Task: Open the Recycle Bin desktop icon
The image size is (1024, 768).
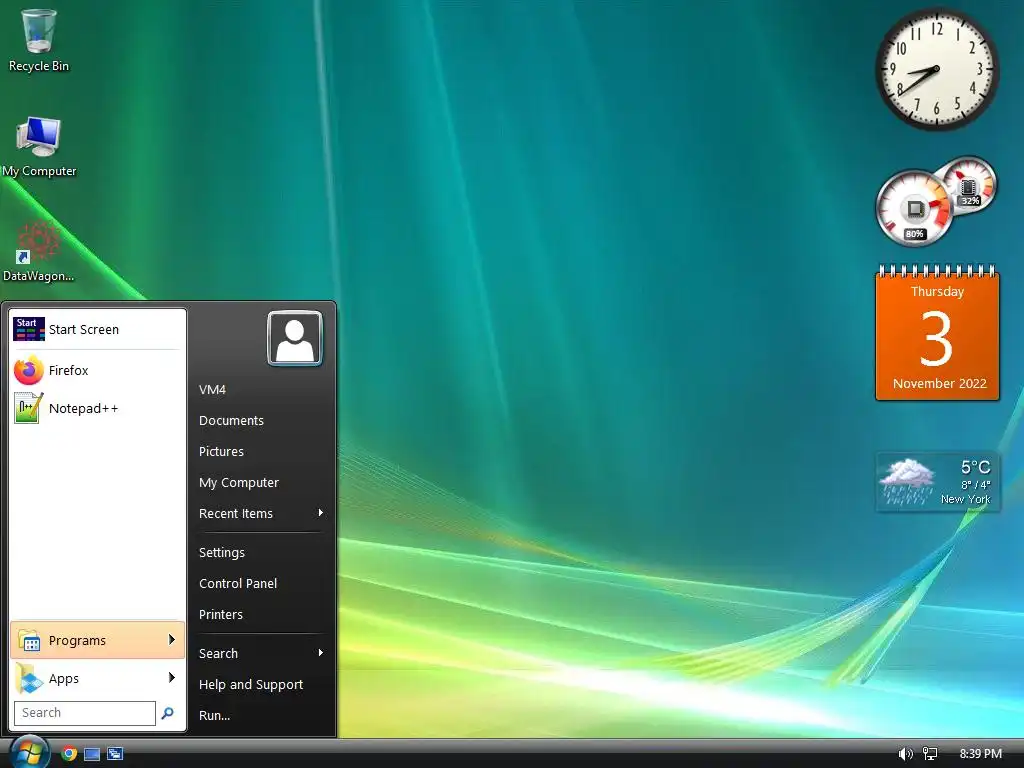Action: tap(39, 40)
